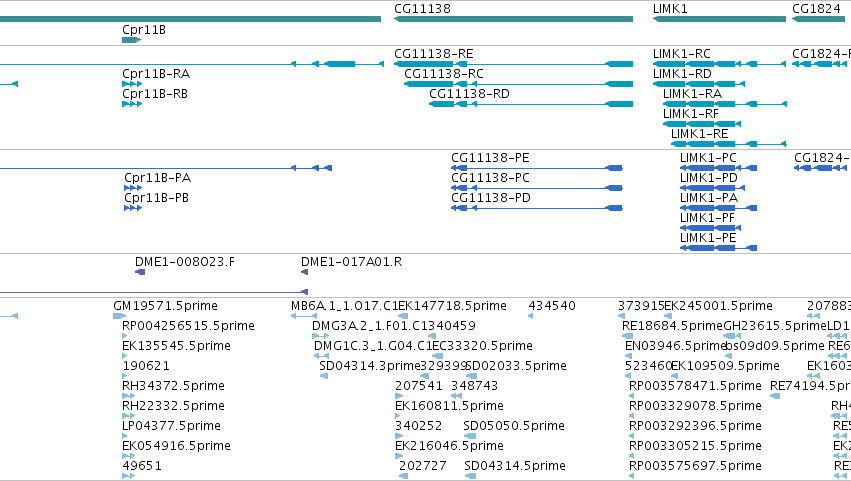The width and height of the screenshot is (851, 481).
Task: Click transcript label LIMK1-RD
Action: point(682,74)
